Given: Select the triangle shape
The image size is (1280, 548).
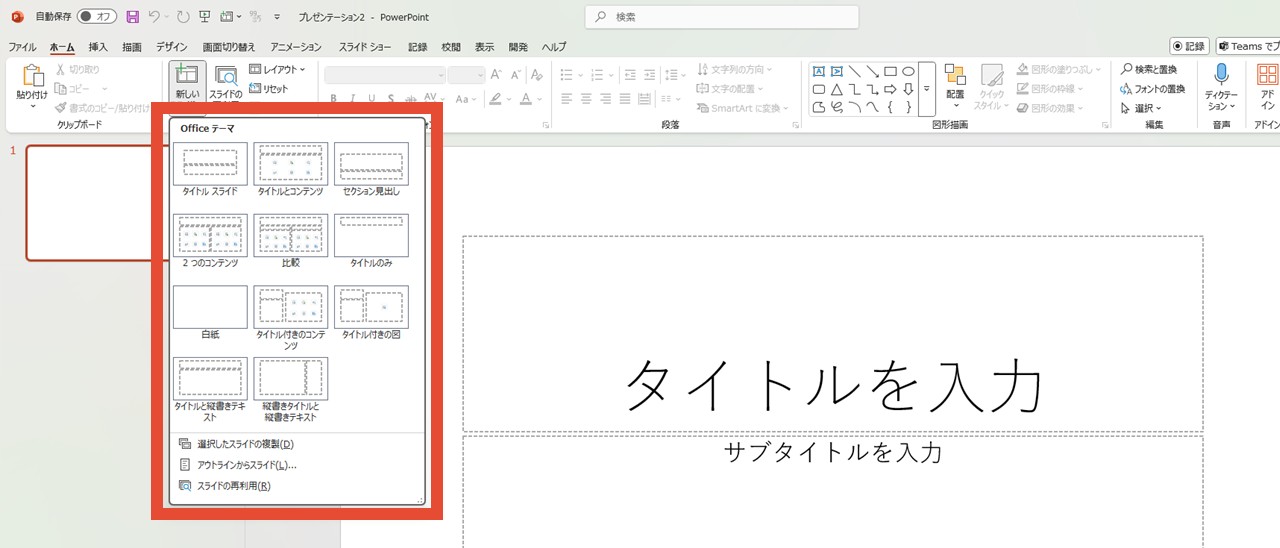Looking at the screenshot, I should [x=836, y=89].
